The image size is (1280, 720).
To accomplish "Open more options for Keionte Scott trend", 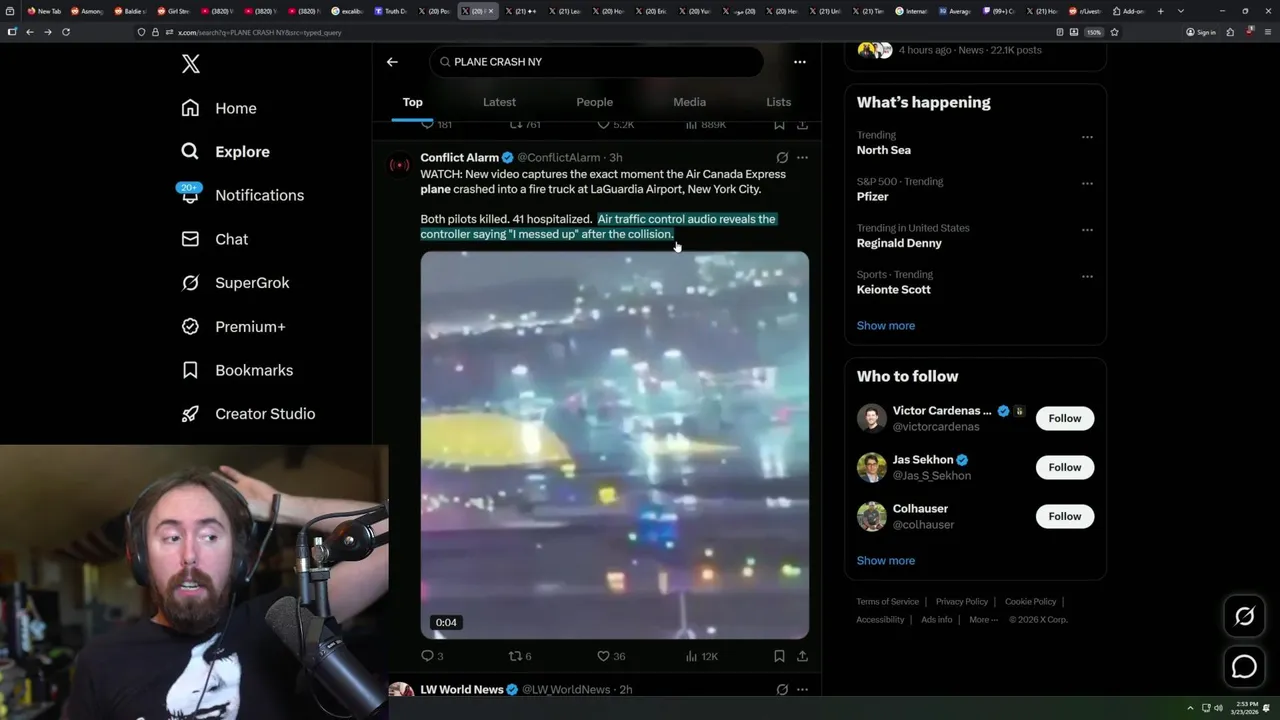I will coord(1087,276).
